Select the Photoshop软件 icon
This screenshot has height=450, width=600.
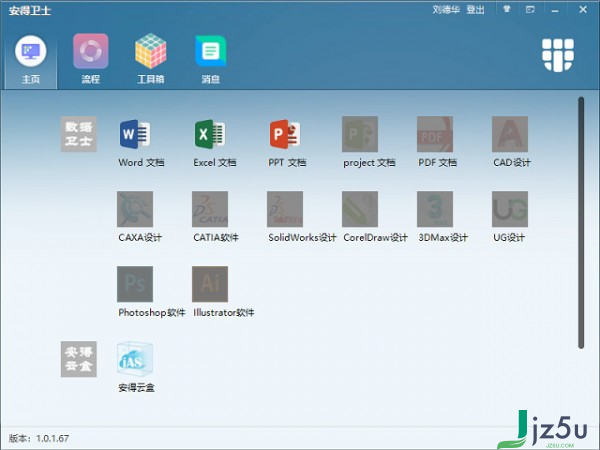(135, 284)
